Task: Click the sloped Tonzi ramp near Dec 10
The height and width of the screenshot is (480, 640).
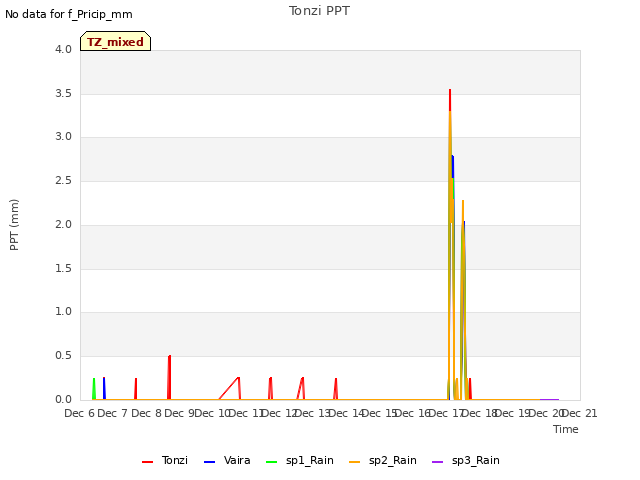Action: [229, 388]
